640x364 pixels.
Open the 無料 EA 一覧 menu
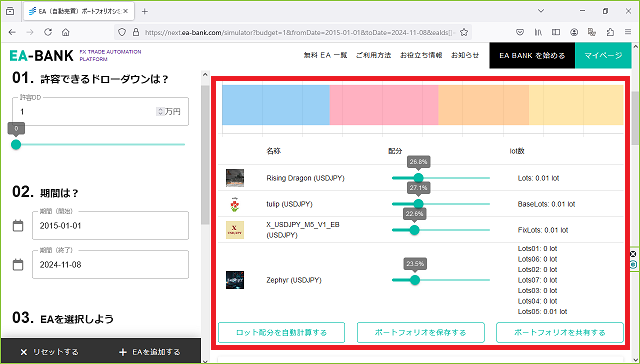[325, 55]
